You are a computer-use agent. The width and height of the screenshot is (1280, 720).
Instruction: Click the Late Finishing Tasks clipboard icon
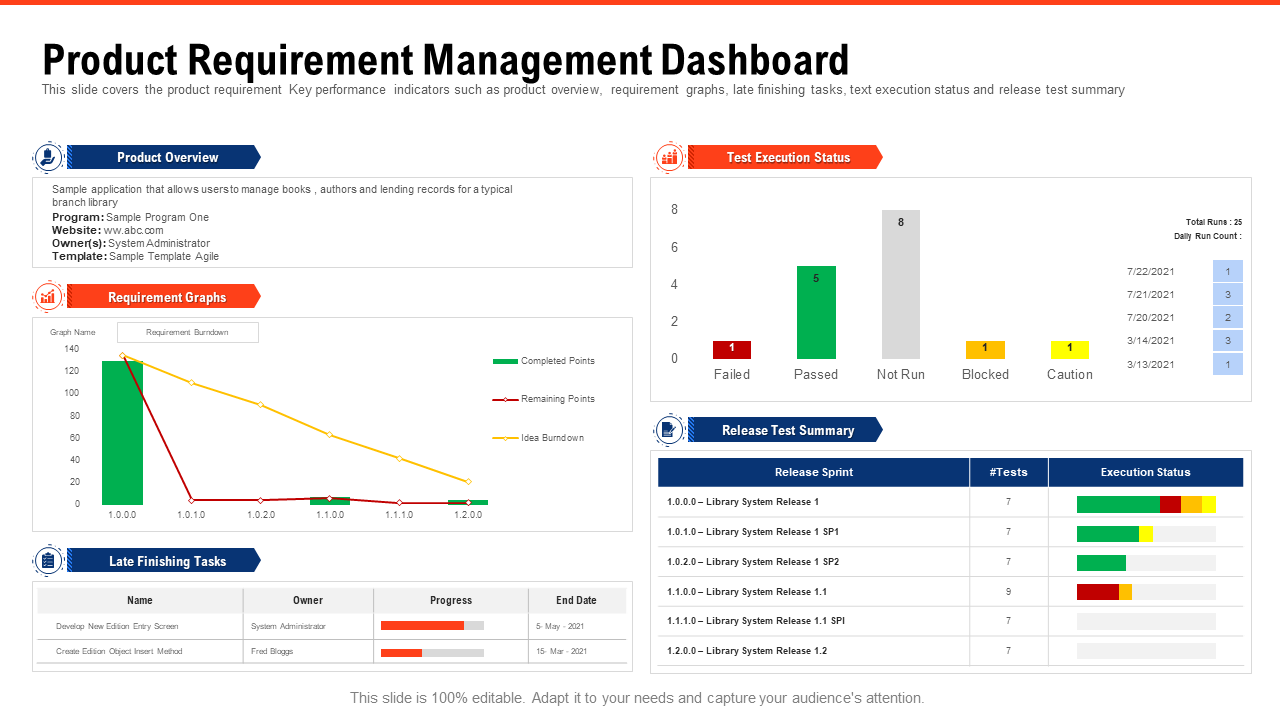48,561
